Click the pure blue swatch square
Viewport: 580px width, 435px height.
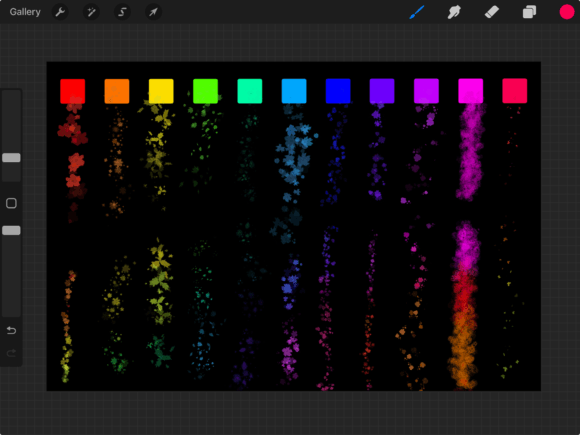click(x=338, y=91)
